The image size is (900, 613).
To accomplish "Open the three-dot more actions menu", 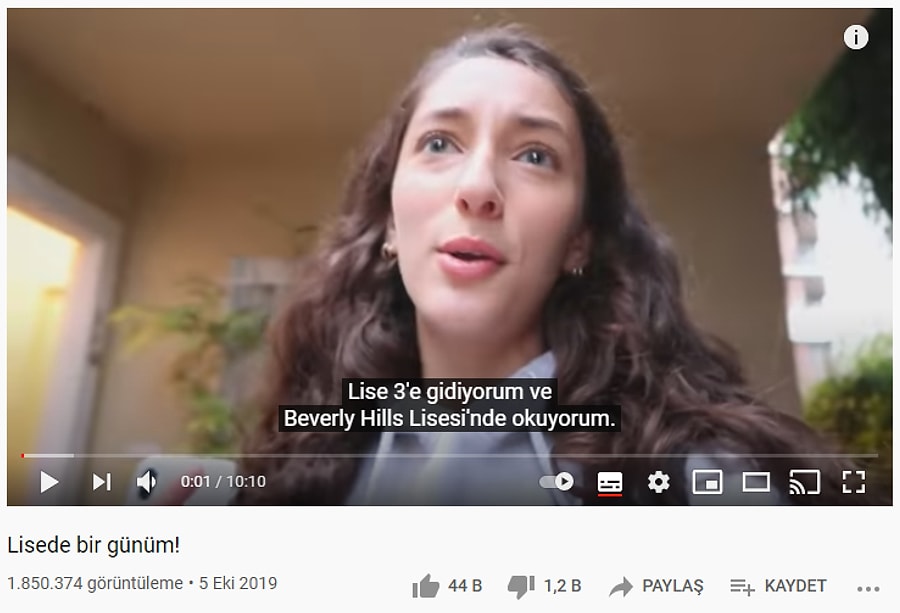I will click(x=868, y=588).
